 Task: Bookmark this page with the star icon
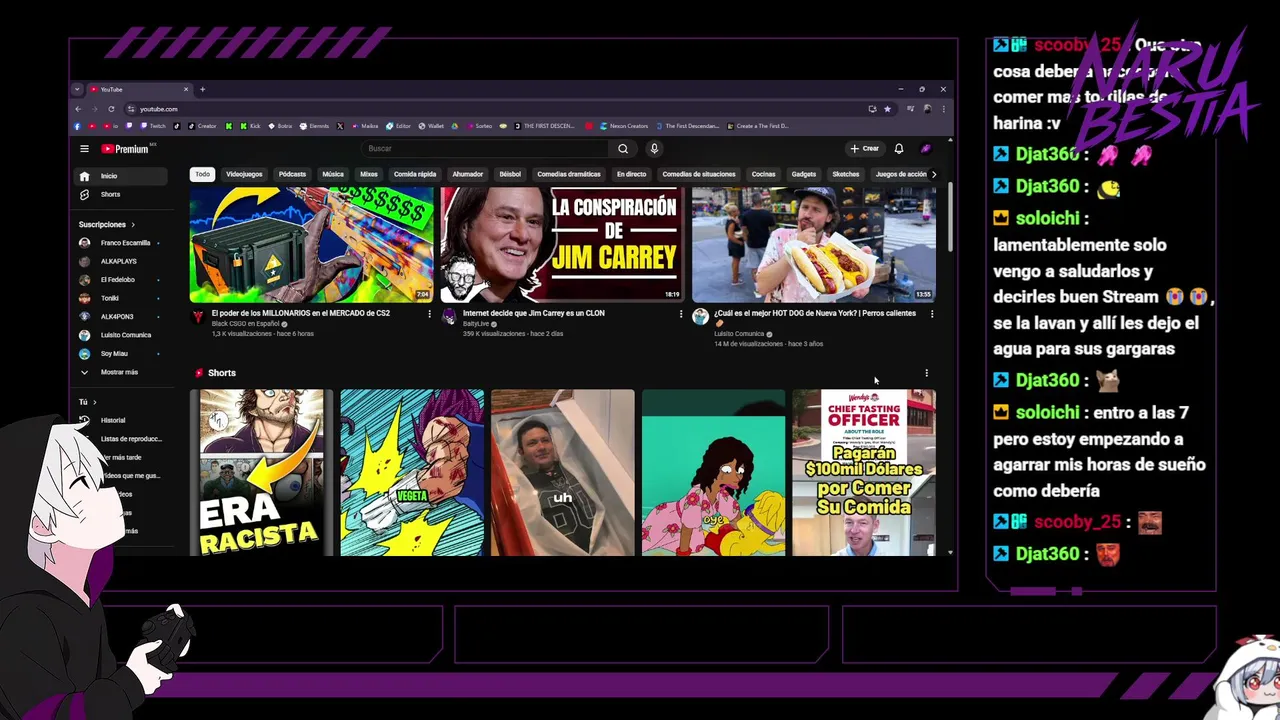(887, 109)
